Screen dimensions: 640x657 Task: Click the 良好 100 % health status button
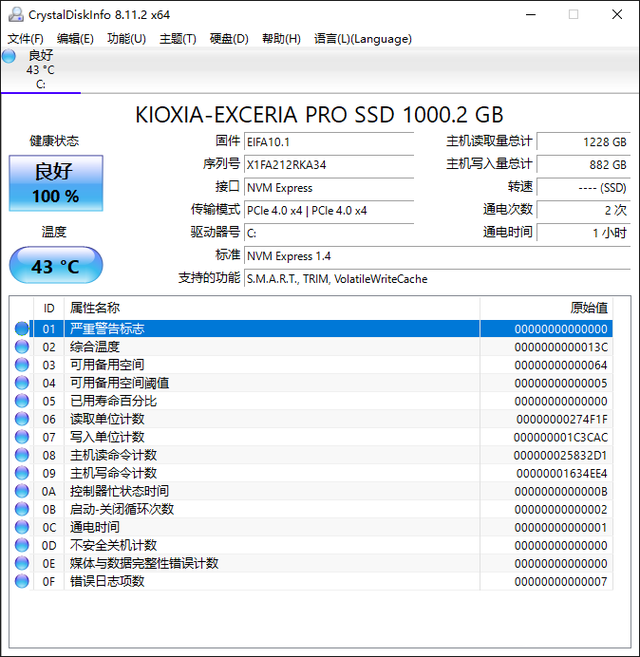(56, 183)
